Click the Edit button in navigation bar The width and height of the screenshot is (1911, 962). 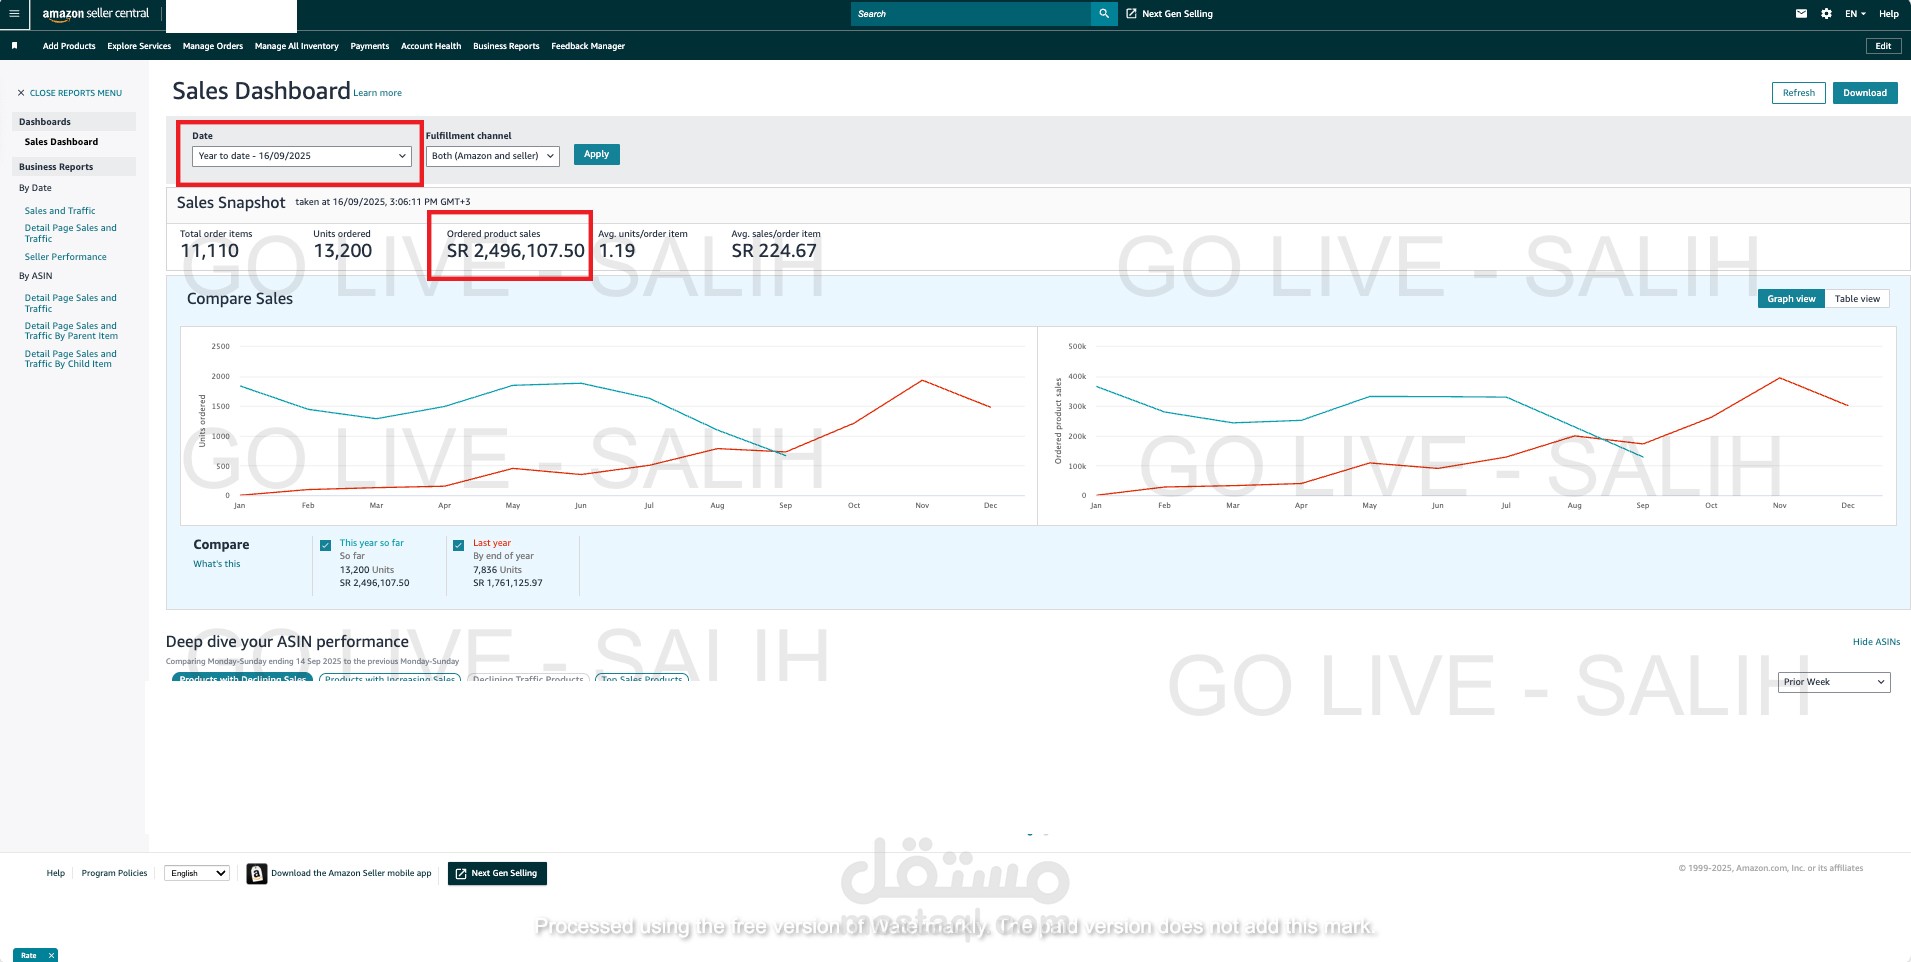click(x=1883, y=46)
